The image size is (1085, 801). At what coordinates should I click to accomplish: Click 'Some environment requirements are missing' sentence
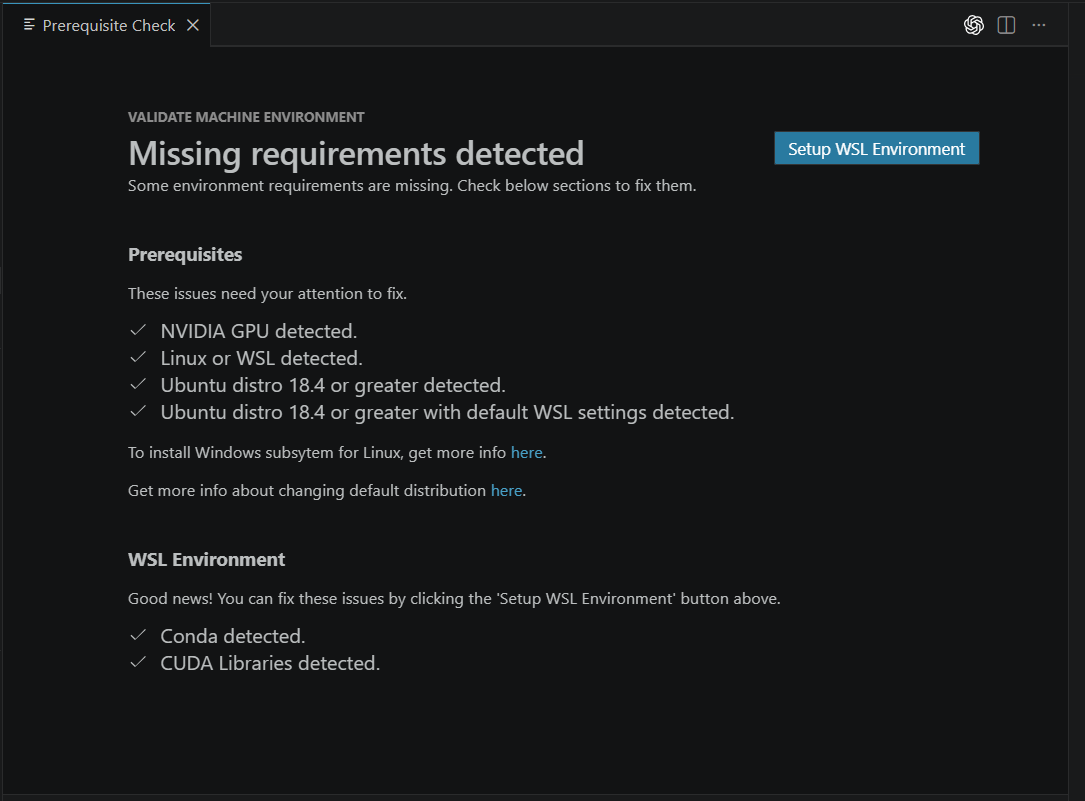point(412,185)
